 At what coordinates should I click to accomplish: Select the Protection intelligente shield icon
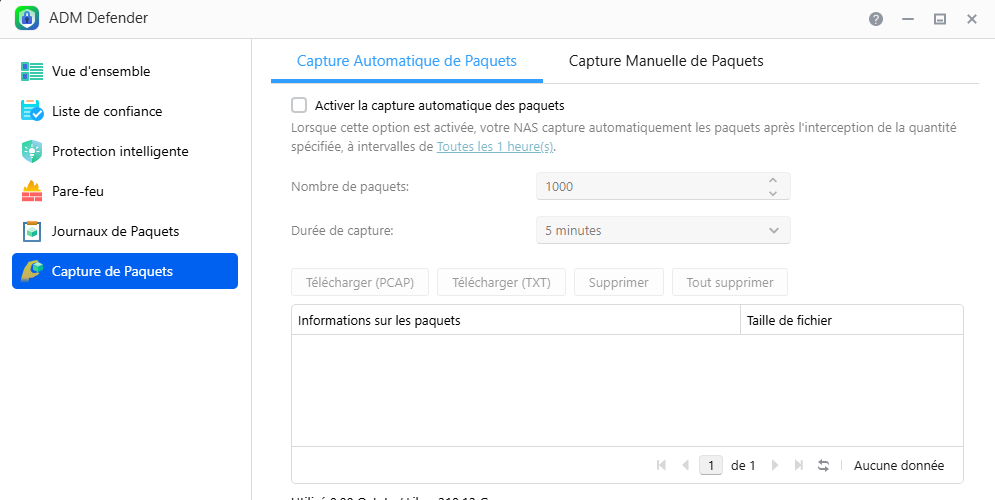pos(32,151)
